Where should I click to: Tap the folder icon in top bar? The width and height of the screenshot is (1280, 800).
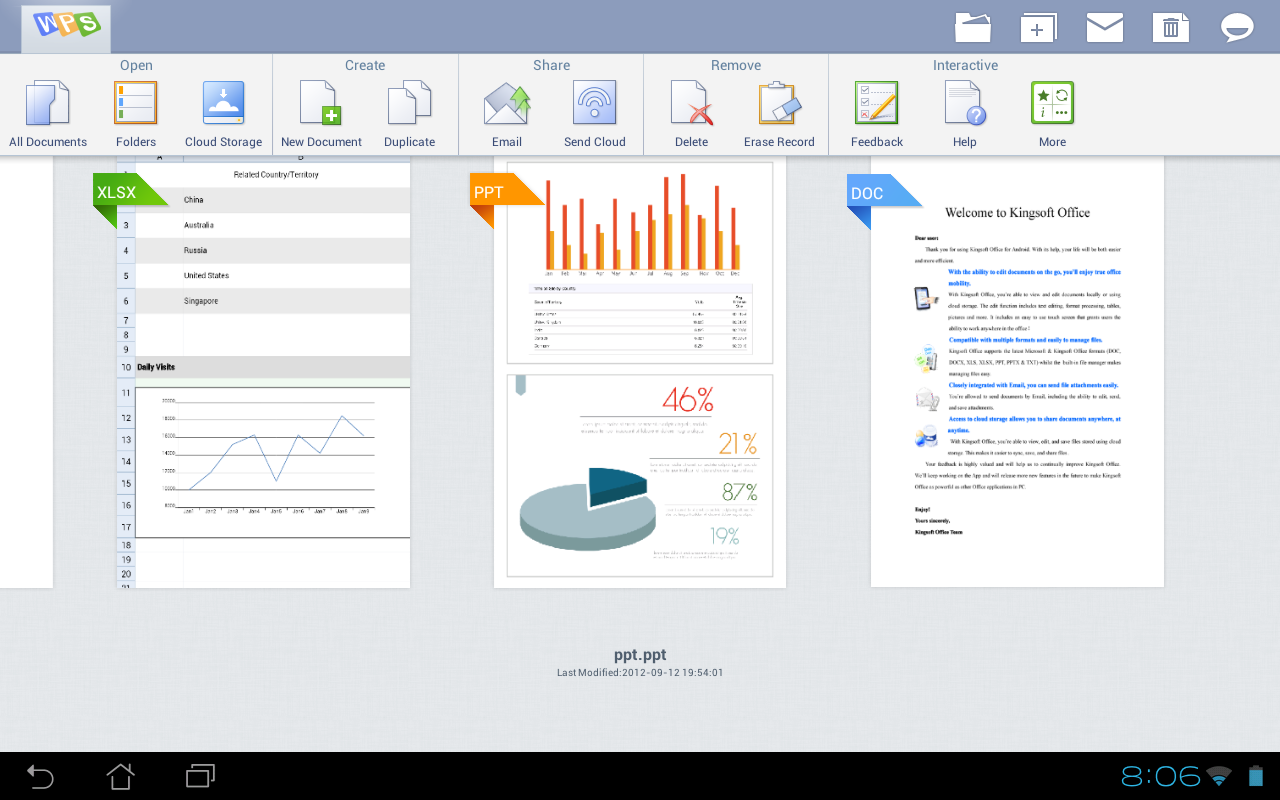973,27
